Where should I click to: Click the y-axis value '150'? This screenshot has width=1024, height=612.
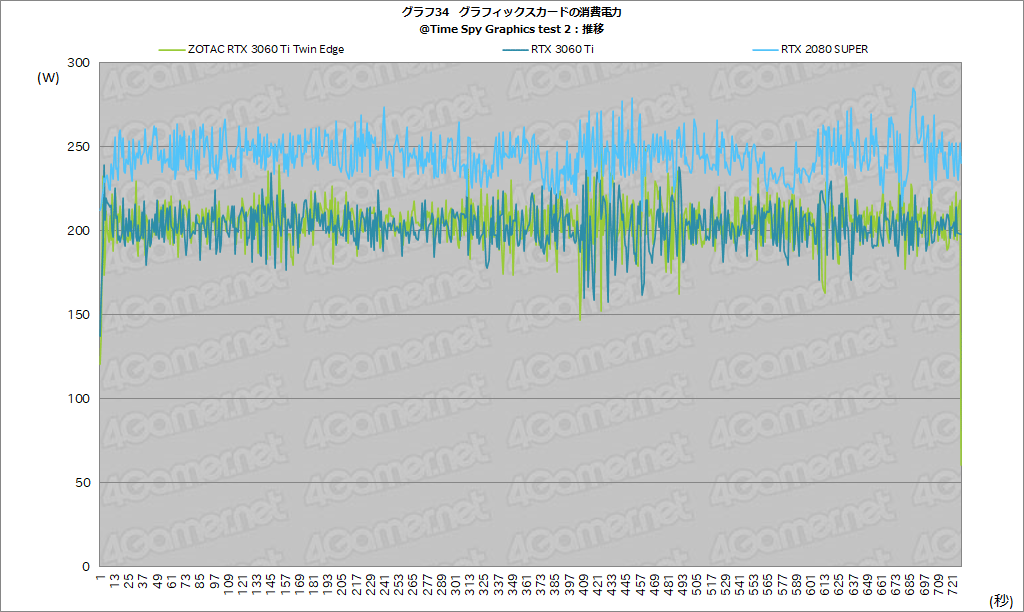[78, 315]
